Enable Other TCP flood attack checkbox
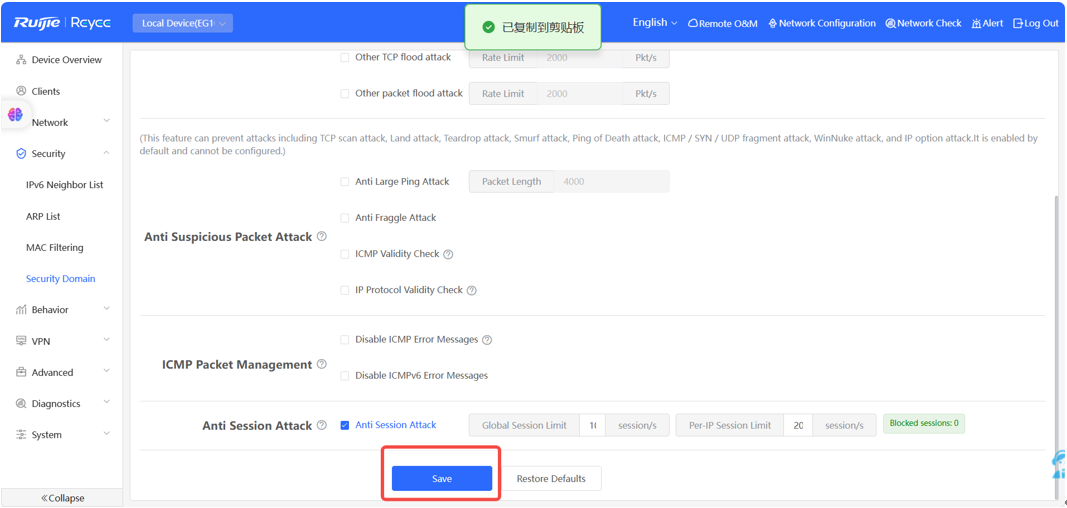 [x=344, y=58]
